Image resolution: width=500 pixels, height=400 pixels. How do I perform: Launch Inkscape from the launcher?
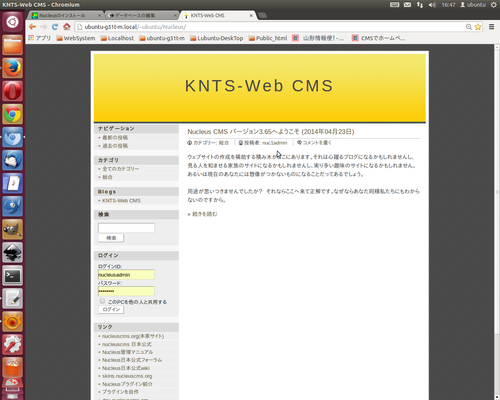pos(12,252)
